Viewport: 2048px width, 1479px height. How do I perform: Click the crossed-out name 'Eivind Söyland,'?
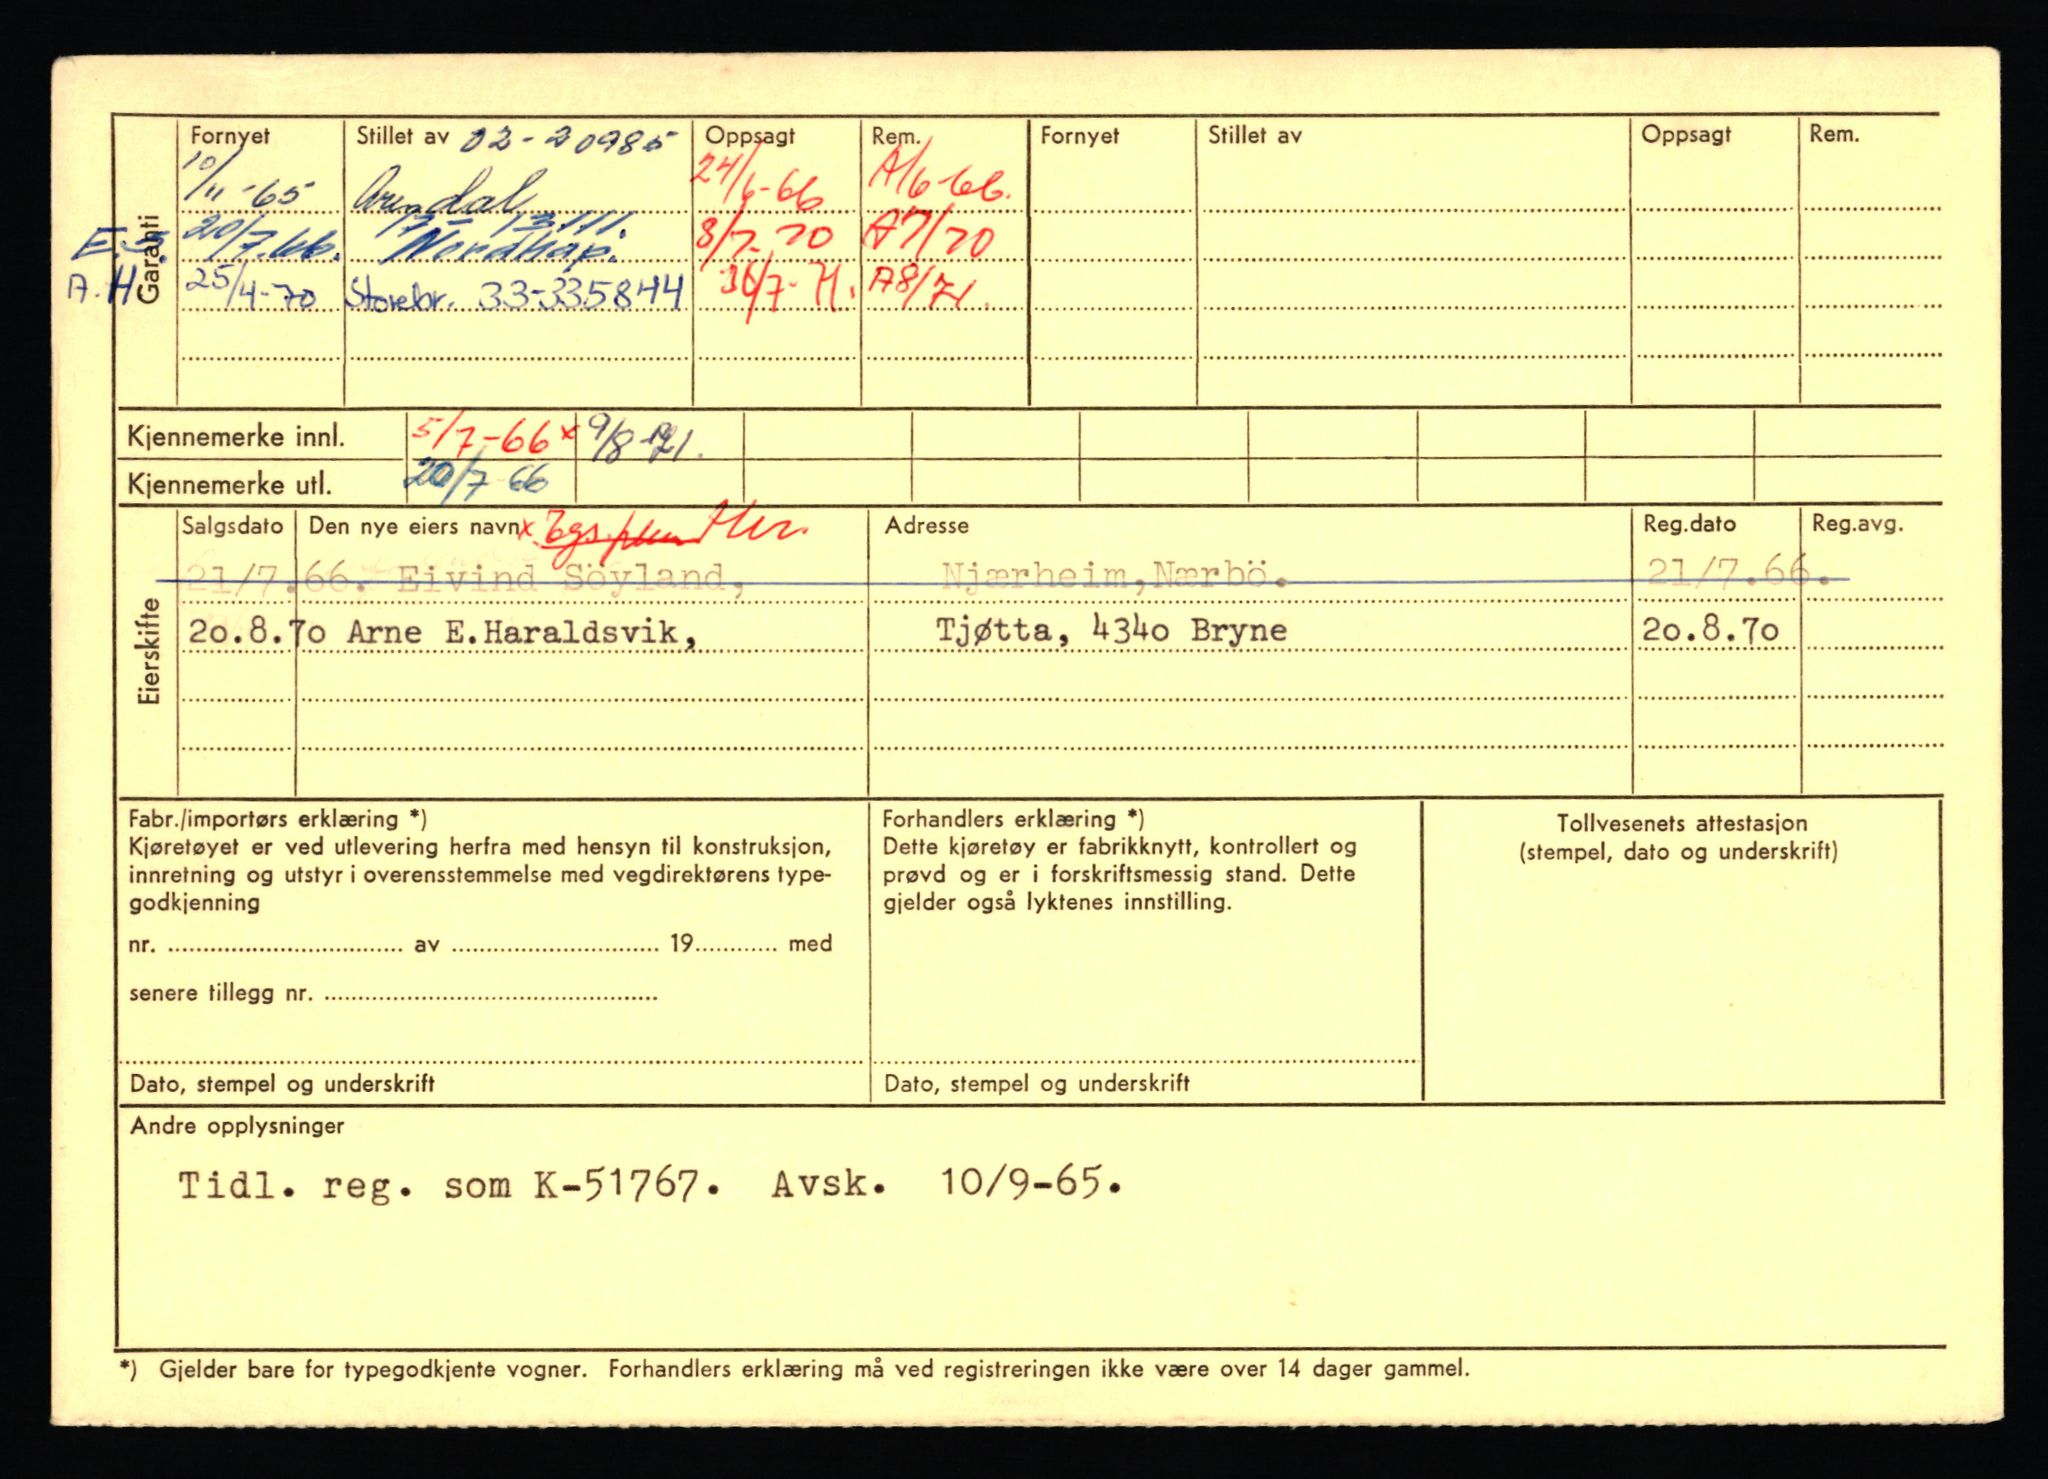coord(571,578)
